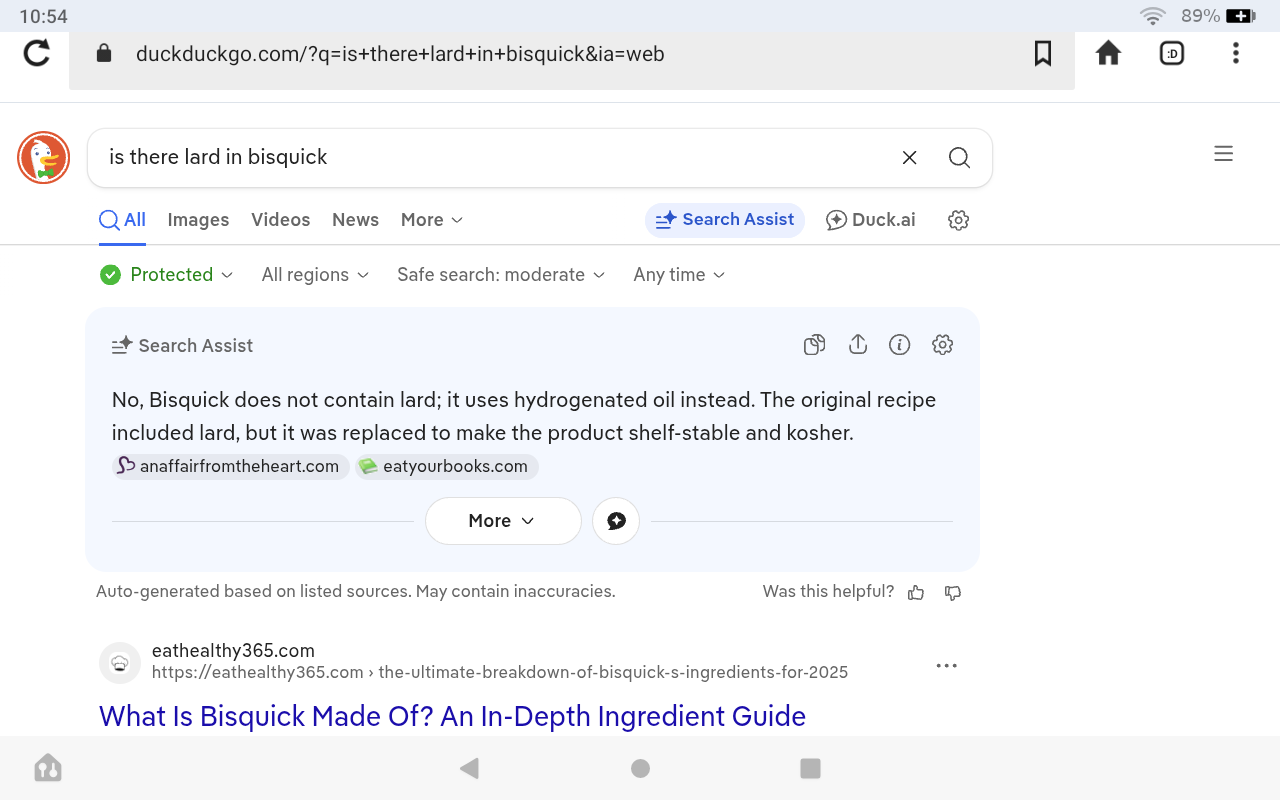The width and height of the screenshot is (1280, 800).
Task: Switch to the Videos tab
Action: click(x=280, y=220)
